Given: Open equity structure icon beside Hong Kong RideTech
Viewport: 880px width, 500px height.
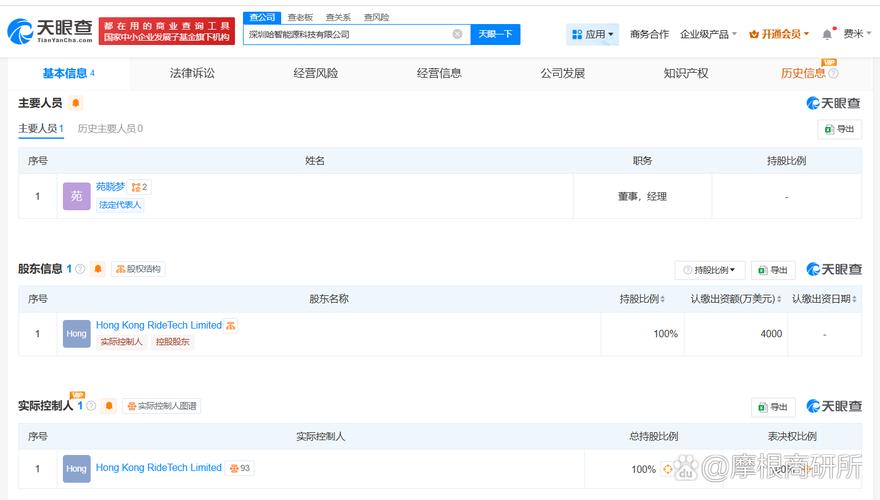Looking at the screenshot, I should click(231, 325).
